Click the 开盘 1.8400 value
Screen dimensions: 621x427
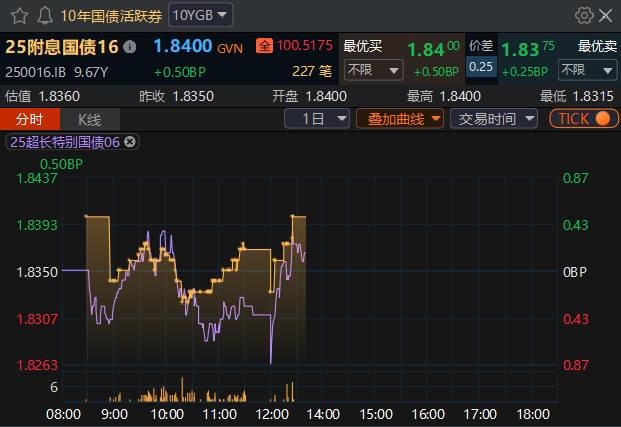tap(309, 96)
